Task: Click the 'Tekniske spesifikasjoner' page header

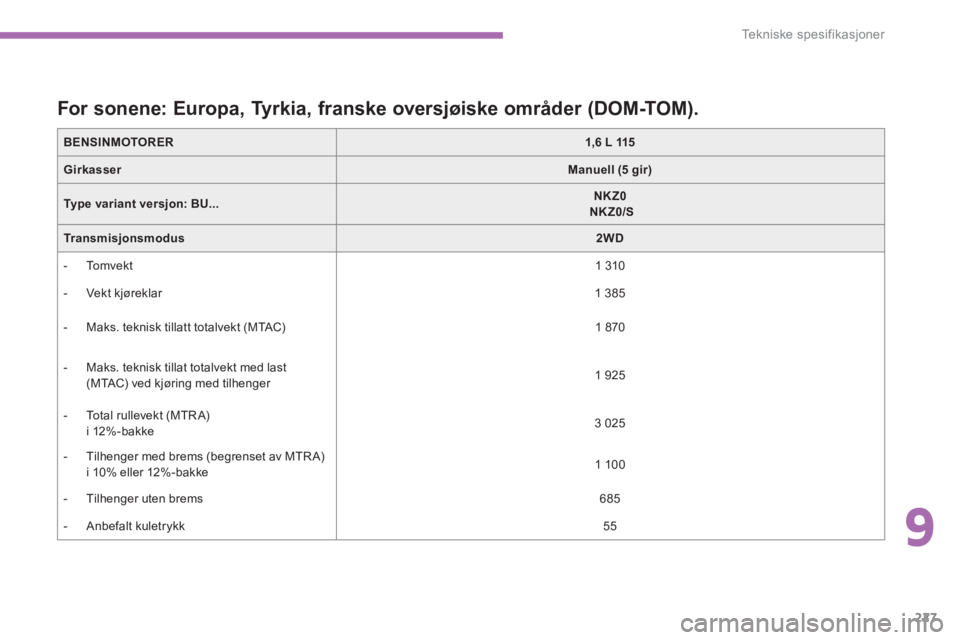Action: (815, 35)
